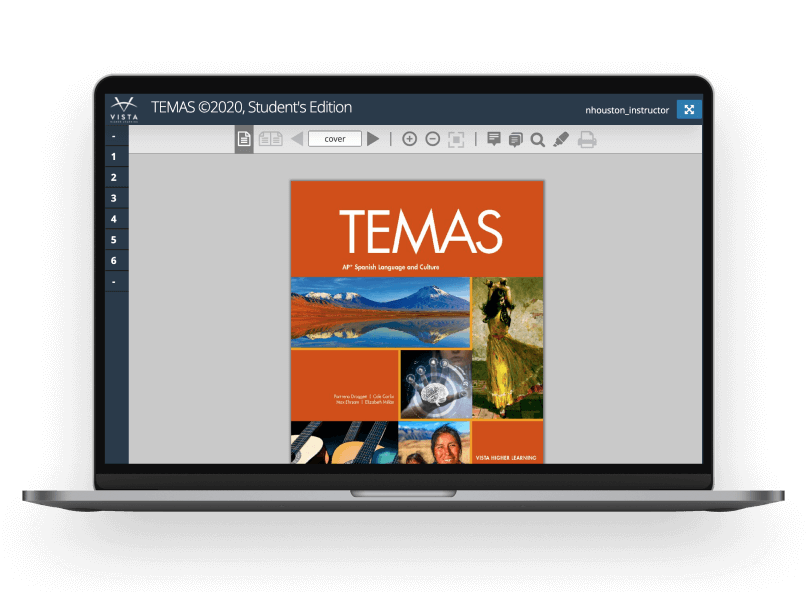Select the highlighter tool
The height and width of the screenshot is (593, 808).
click(561, 139)
